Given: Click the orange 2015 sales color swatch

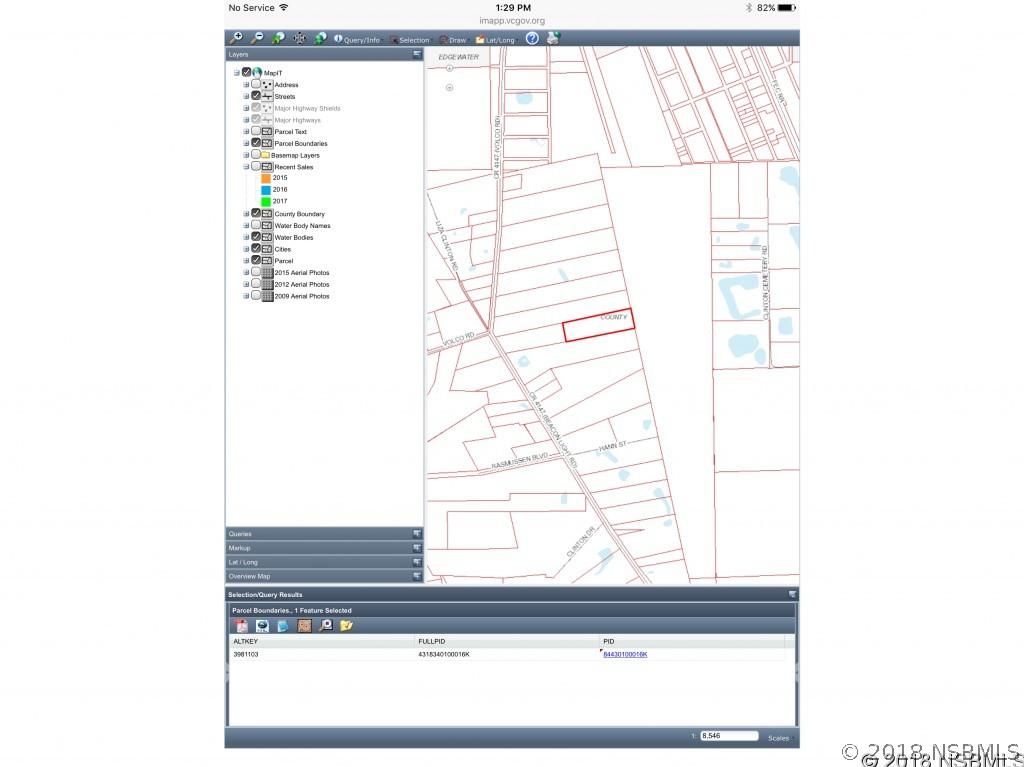Looking at the screenshot, I should (266, 178).
